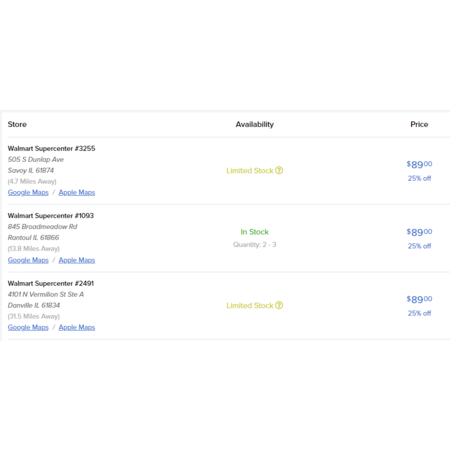
Task: Open Apple Maps link for Savoy store
Action: pyautogui.click(x=77, y=192)
